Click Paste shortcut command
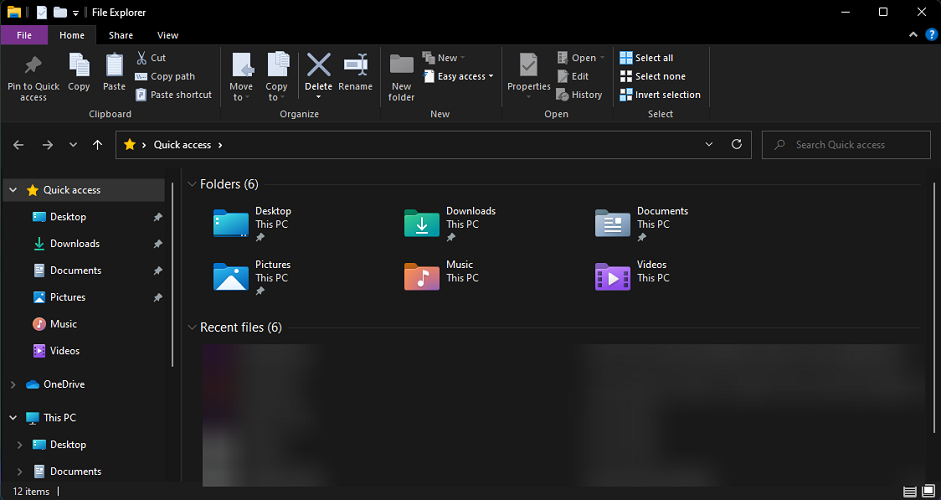Image resolution: width=941 pixels, height=500 pixels. click(174, 95)
